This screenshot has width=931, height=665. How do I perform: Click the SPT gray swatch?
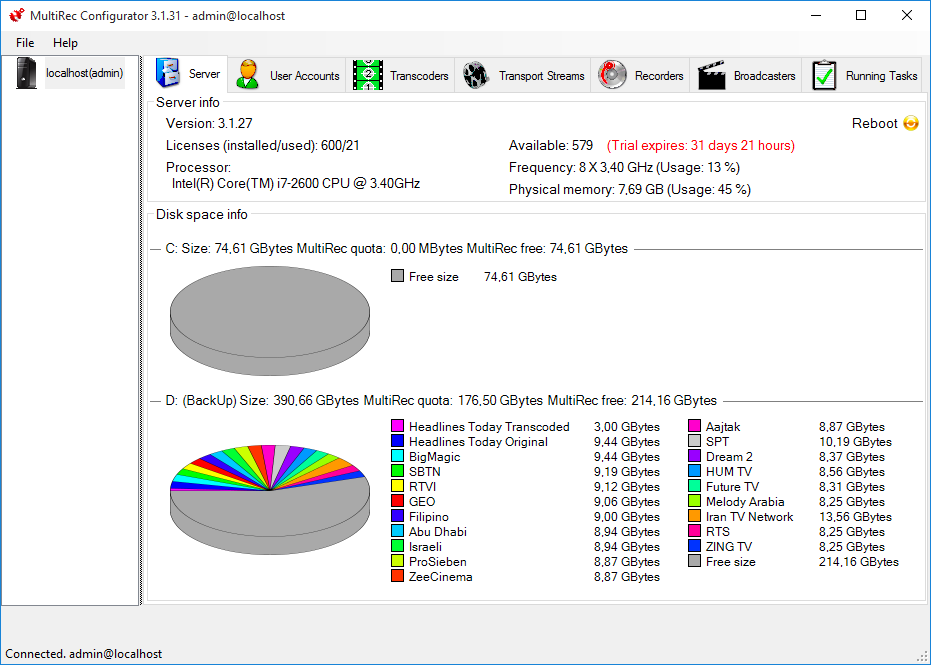[x=695, y=441]
